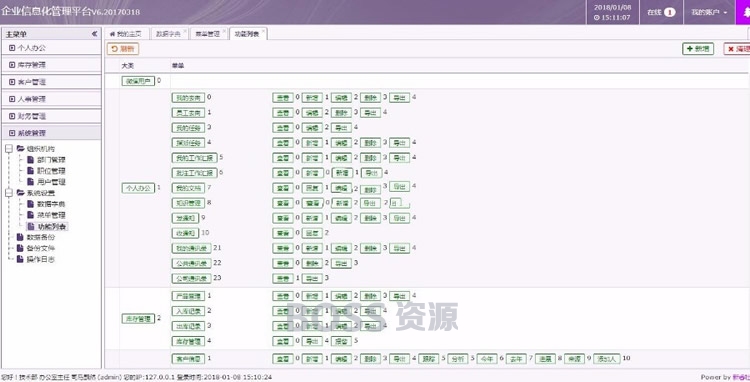Expand the 个人办公 sidebar section
This screenshot has width=750, height=382.
pos(51,48)
